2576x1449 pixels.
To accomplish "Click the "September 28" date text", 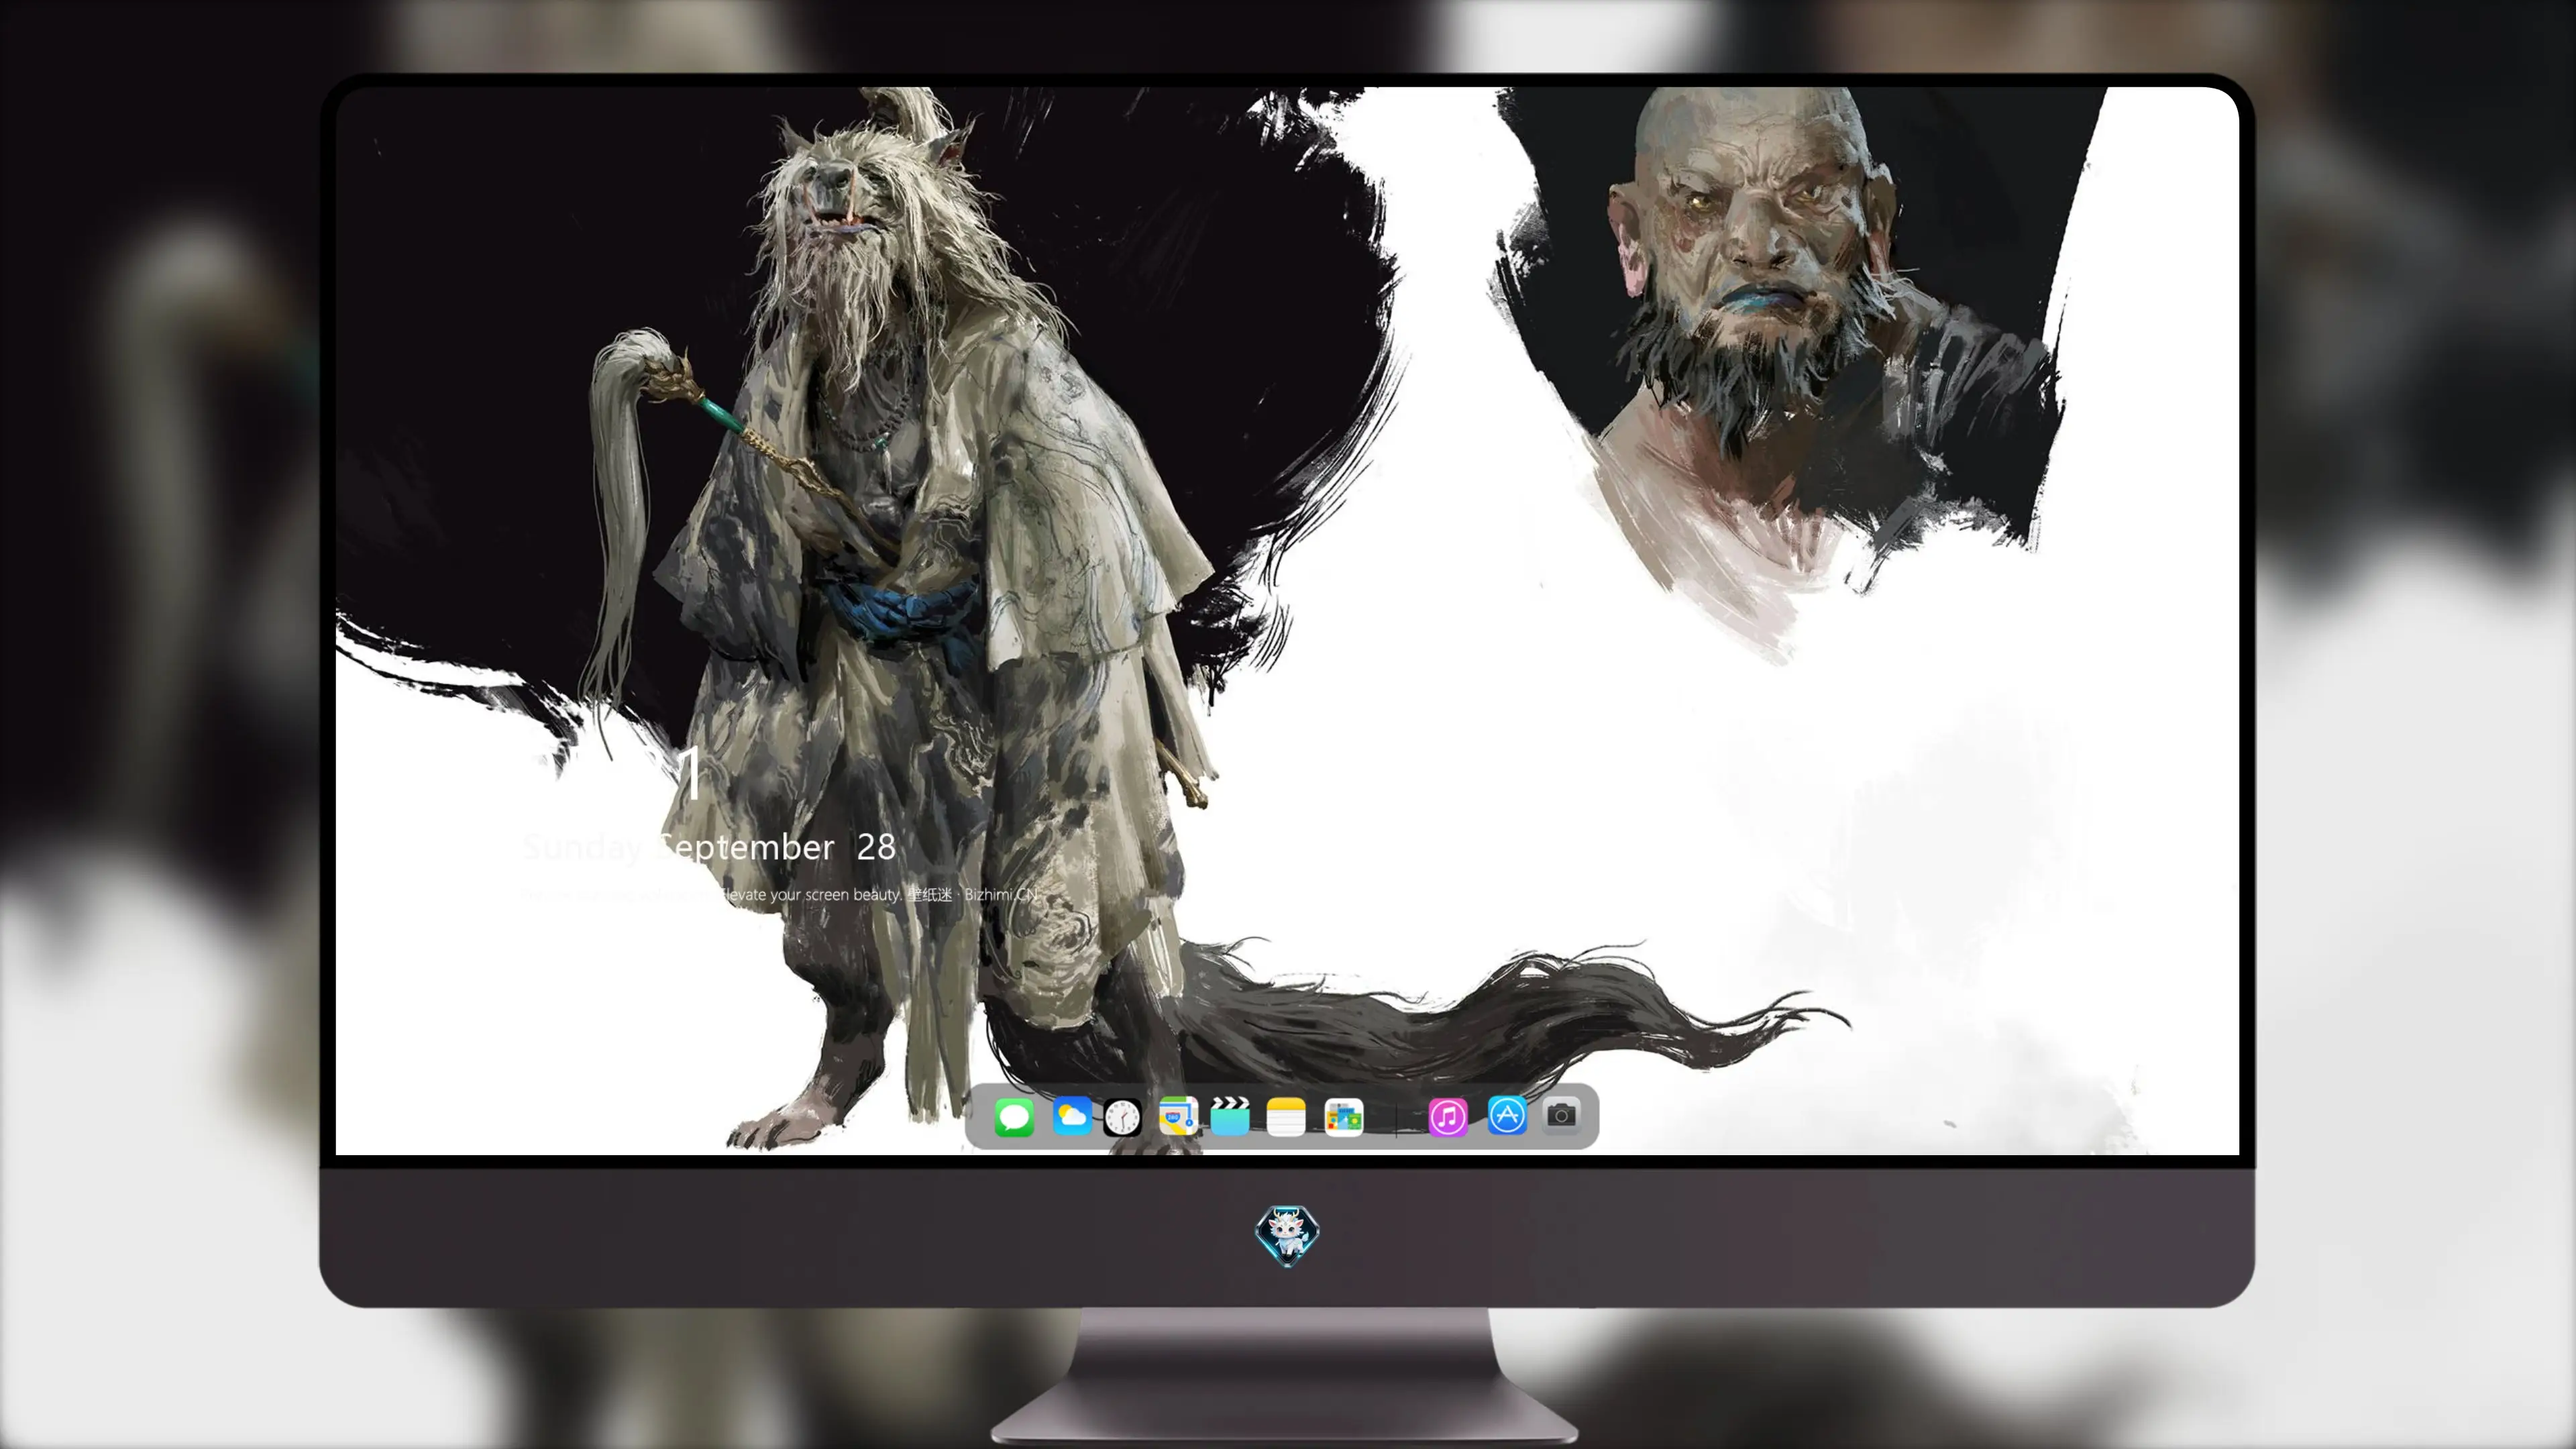I will click(777, 847).
